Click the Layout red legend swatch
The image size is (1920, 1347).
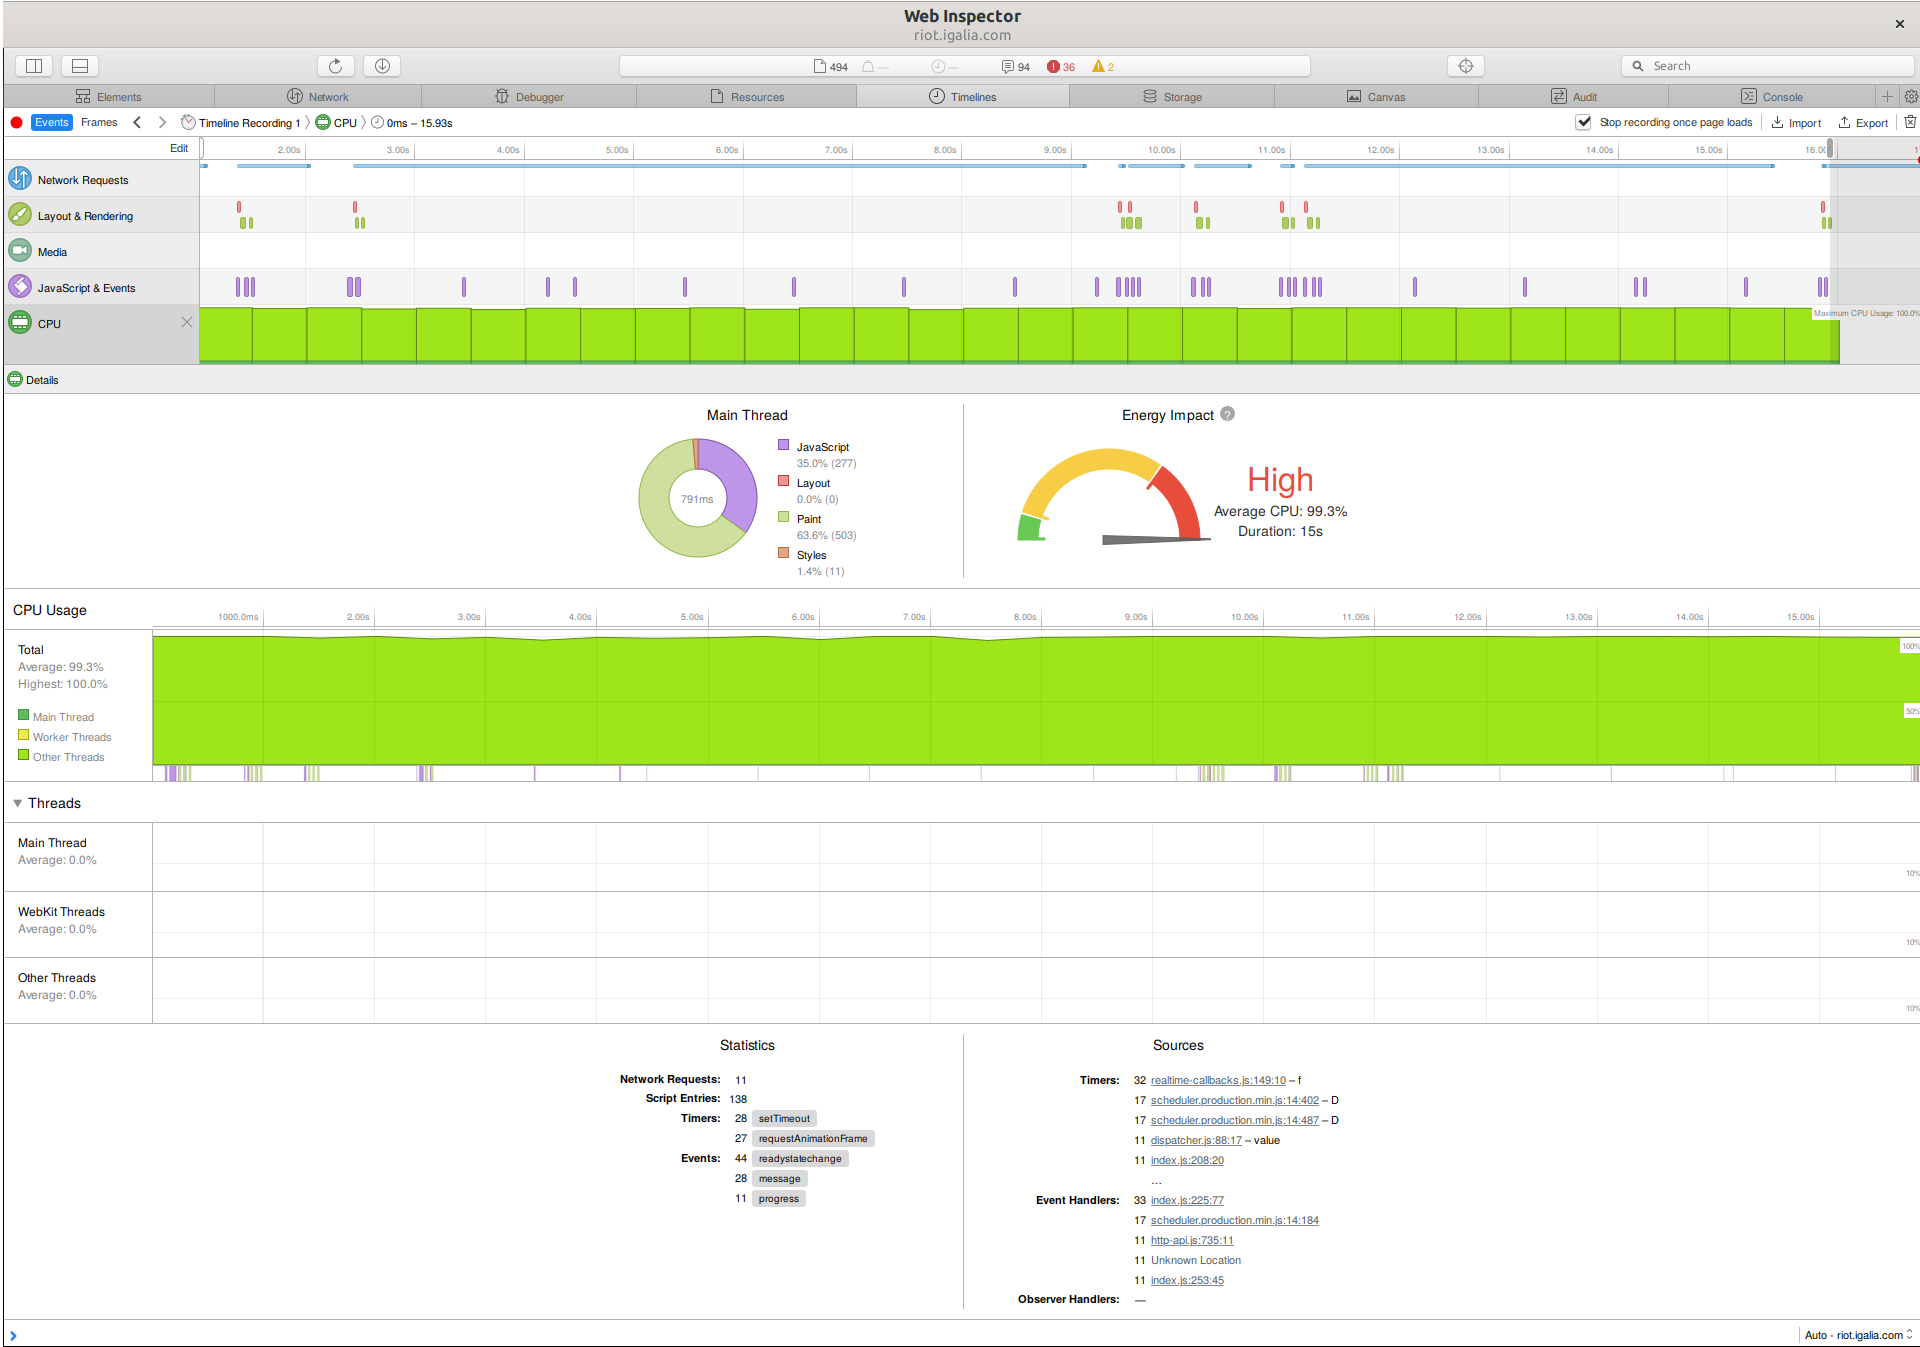pos(784,481)
